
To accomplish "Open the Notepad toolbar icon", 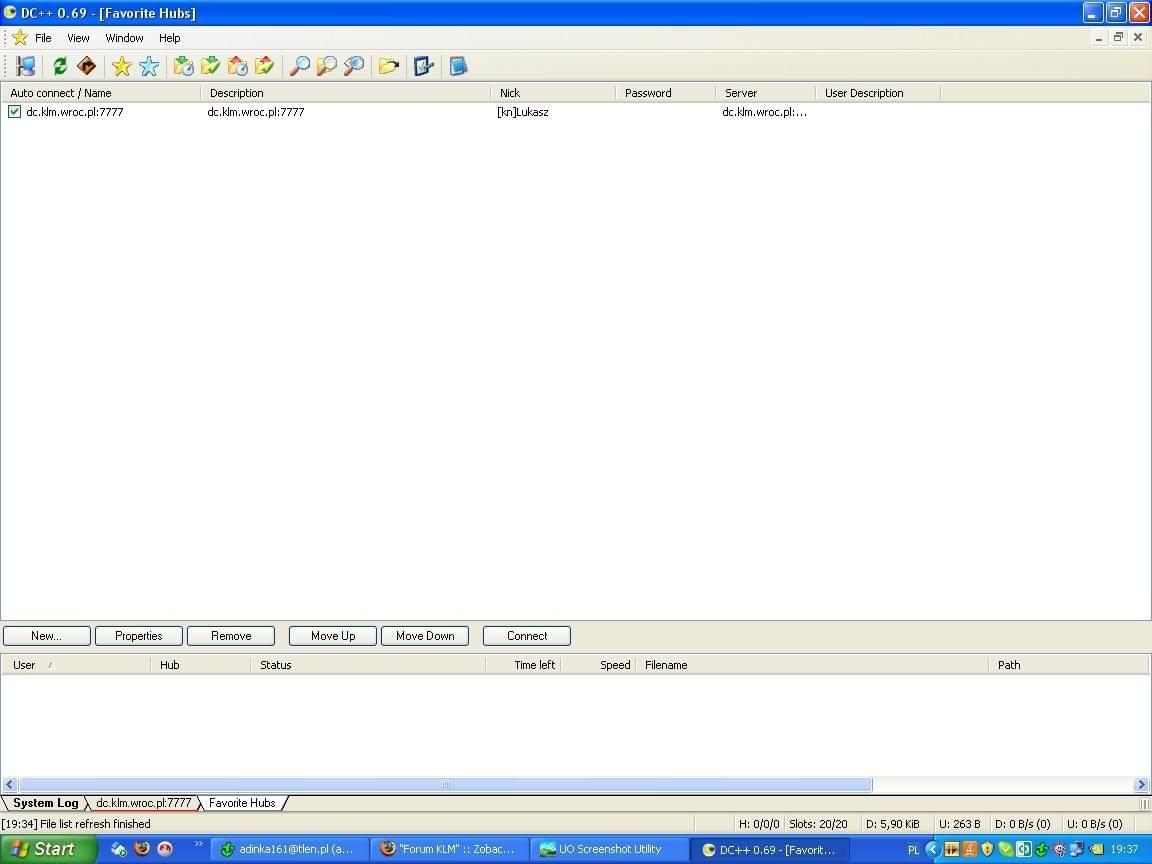I will click(458, 66).
